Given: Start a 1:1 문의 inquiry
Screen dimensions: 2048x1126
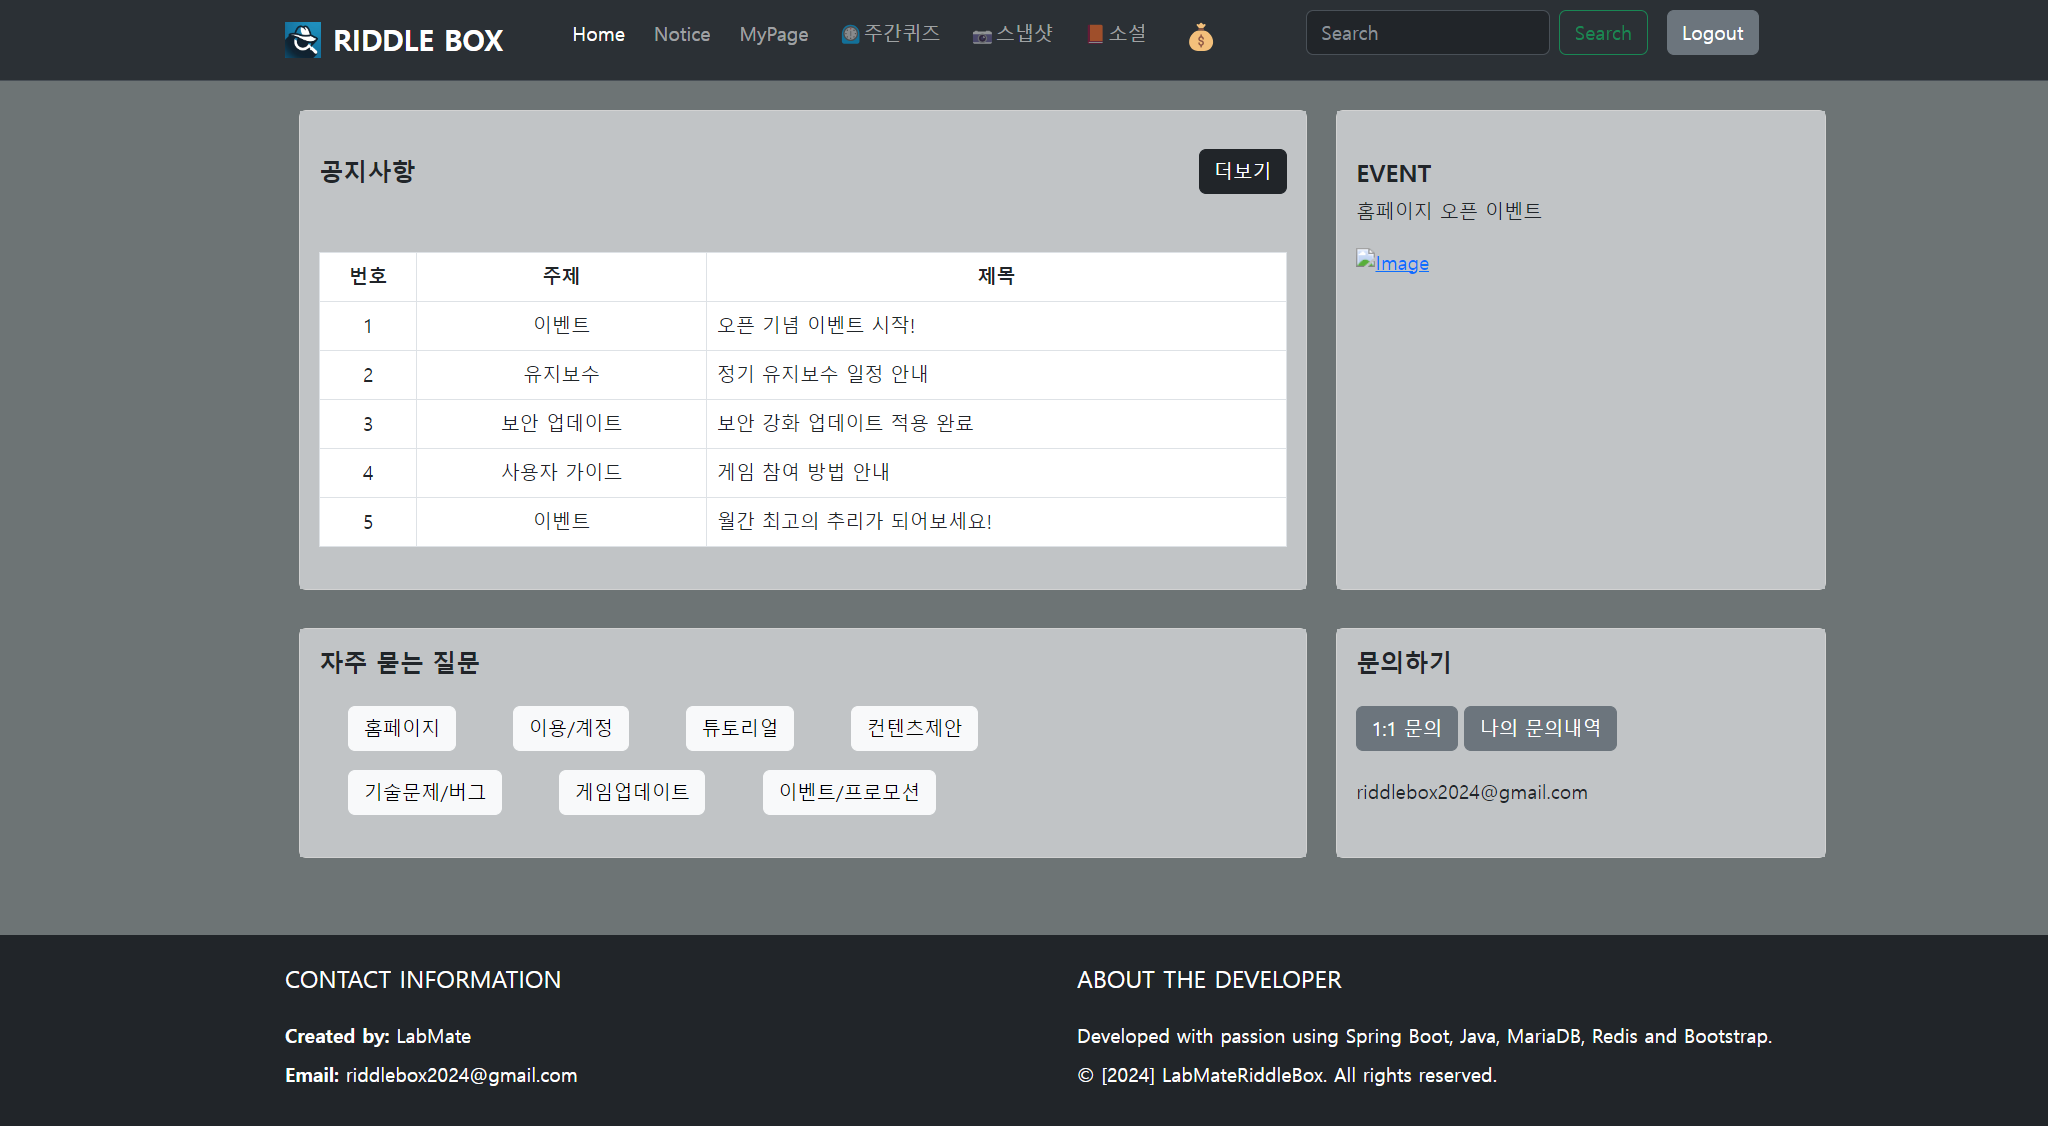Looking at the screenshot, I should pyautogui.click(x=1406, y=728).
